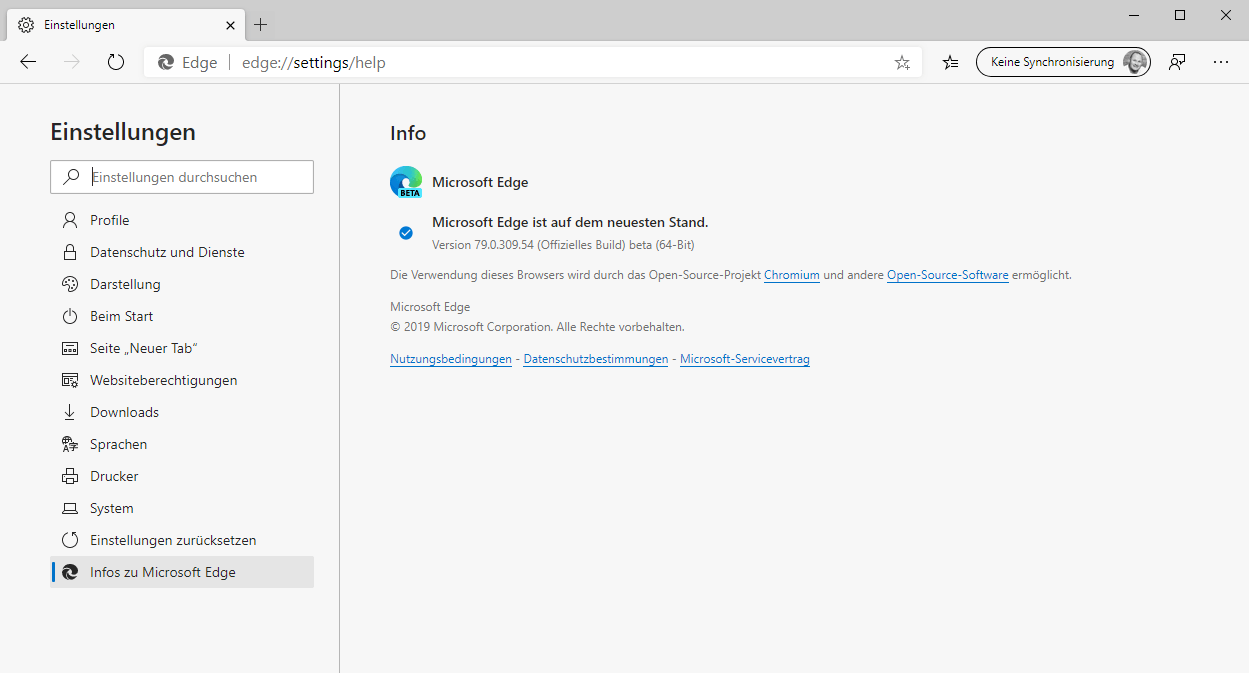Open the Nutzungsbedingungen link
This screenshot has height=673, width=1249.
pos(450,359)
